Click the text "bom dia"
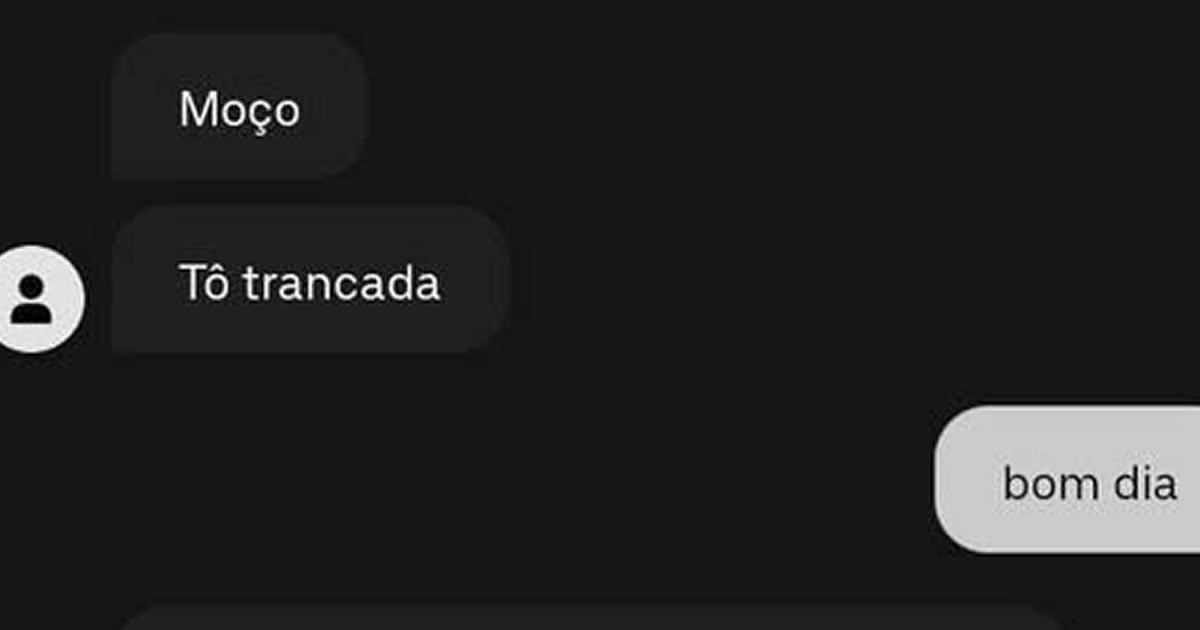 click(x=1089, y=484)
